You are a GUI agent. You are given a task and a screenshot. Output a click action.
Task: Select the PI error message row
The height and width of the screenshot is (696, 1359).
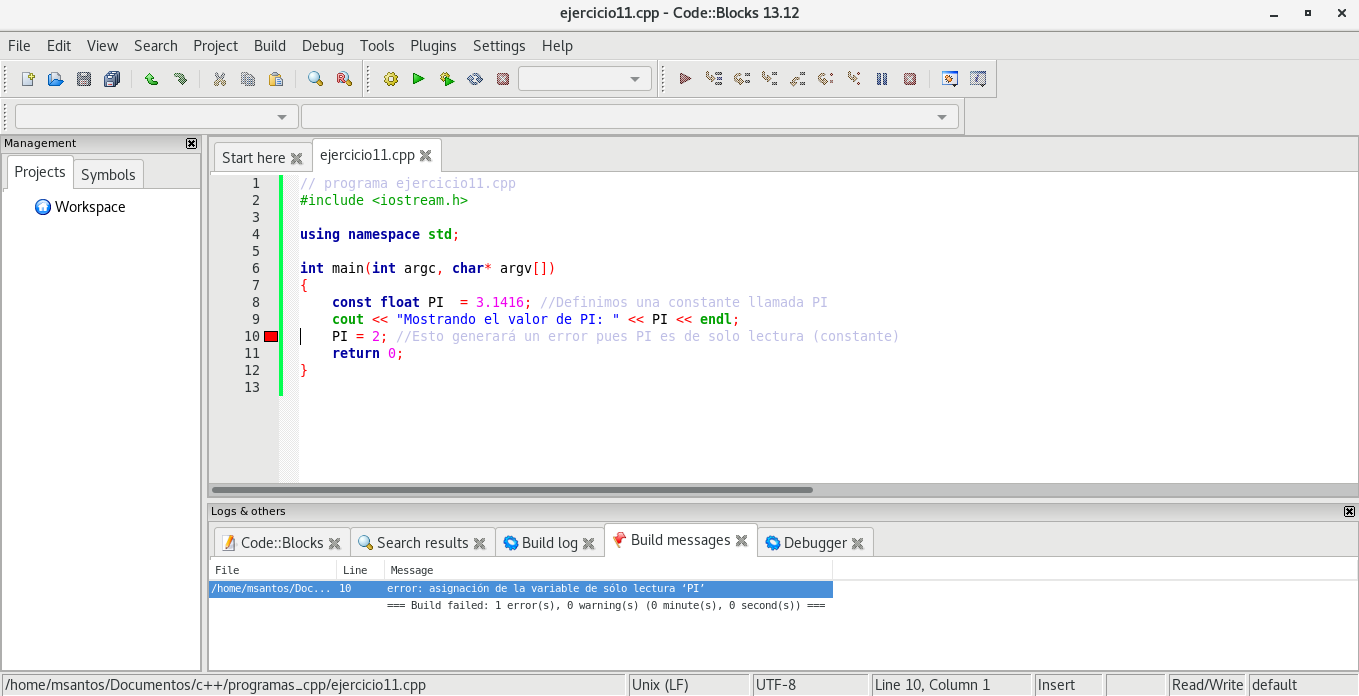coord(520,589)
